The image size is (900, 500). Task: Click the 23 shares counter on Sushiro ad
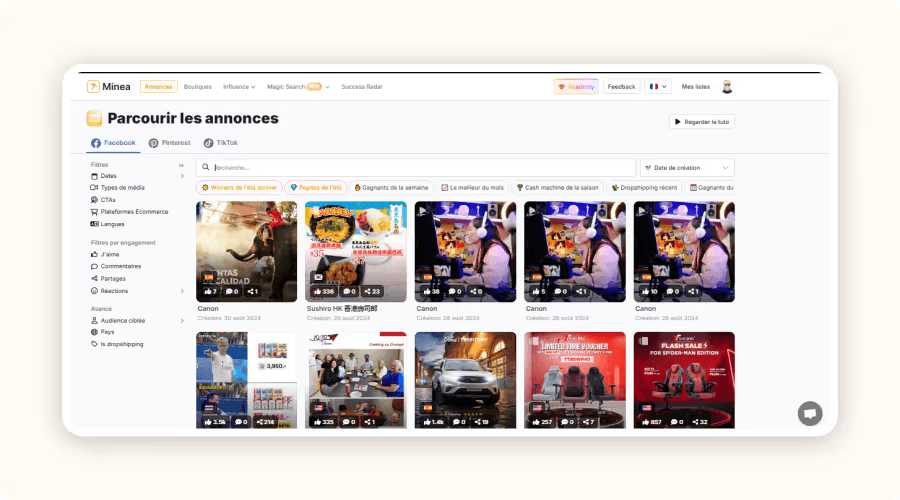372,292
